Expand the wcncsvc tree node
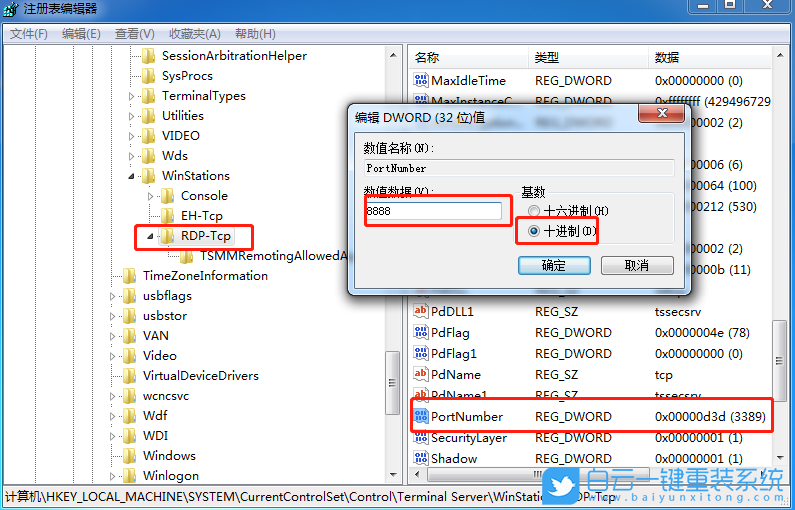Viewport: 795px width, 510px height. tap(113, 396)
